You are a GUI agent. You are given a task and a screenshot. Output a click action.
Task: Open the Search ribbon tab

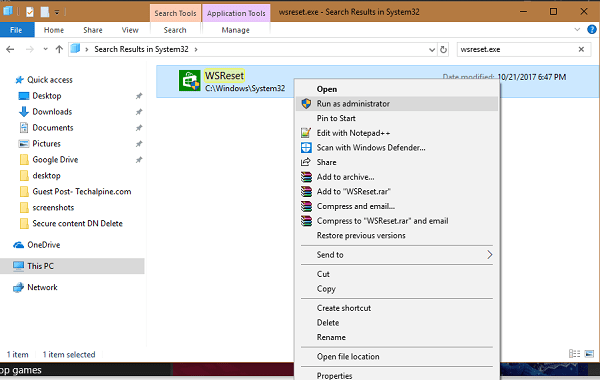(x=175, y=30)
